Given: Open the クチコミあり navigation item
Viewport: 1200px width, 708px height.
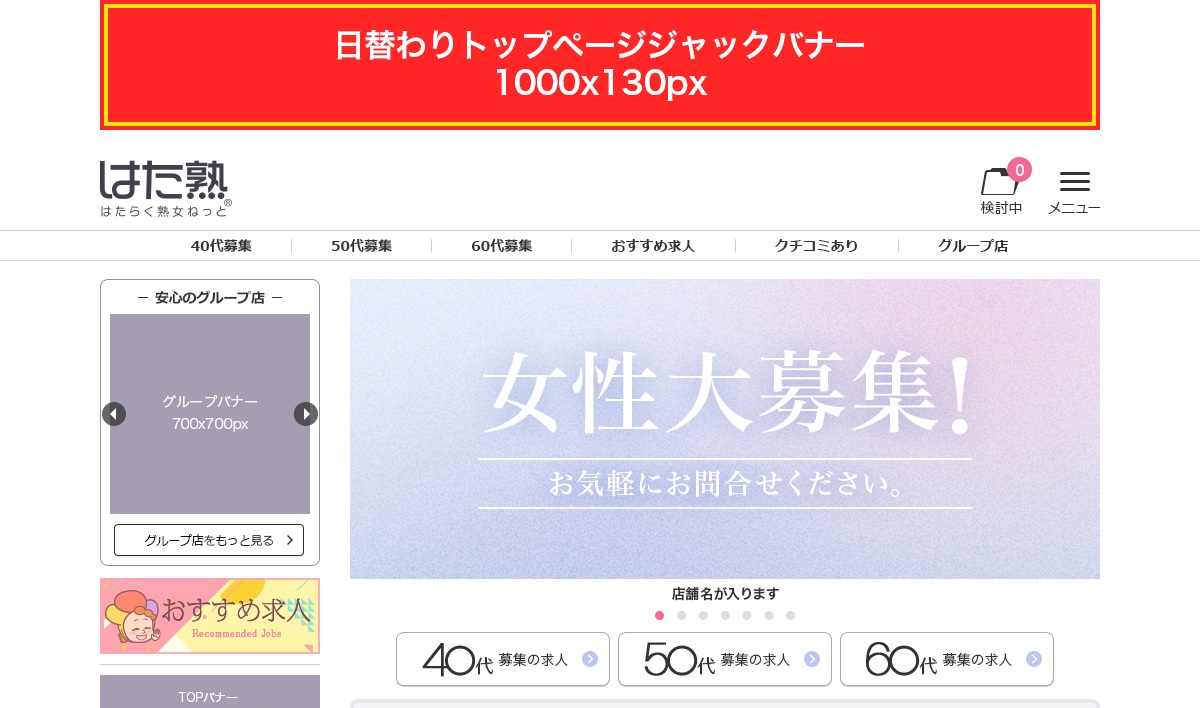Looking at the screenshot, I should click(x=817, y=245).
